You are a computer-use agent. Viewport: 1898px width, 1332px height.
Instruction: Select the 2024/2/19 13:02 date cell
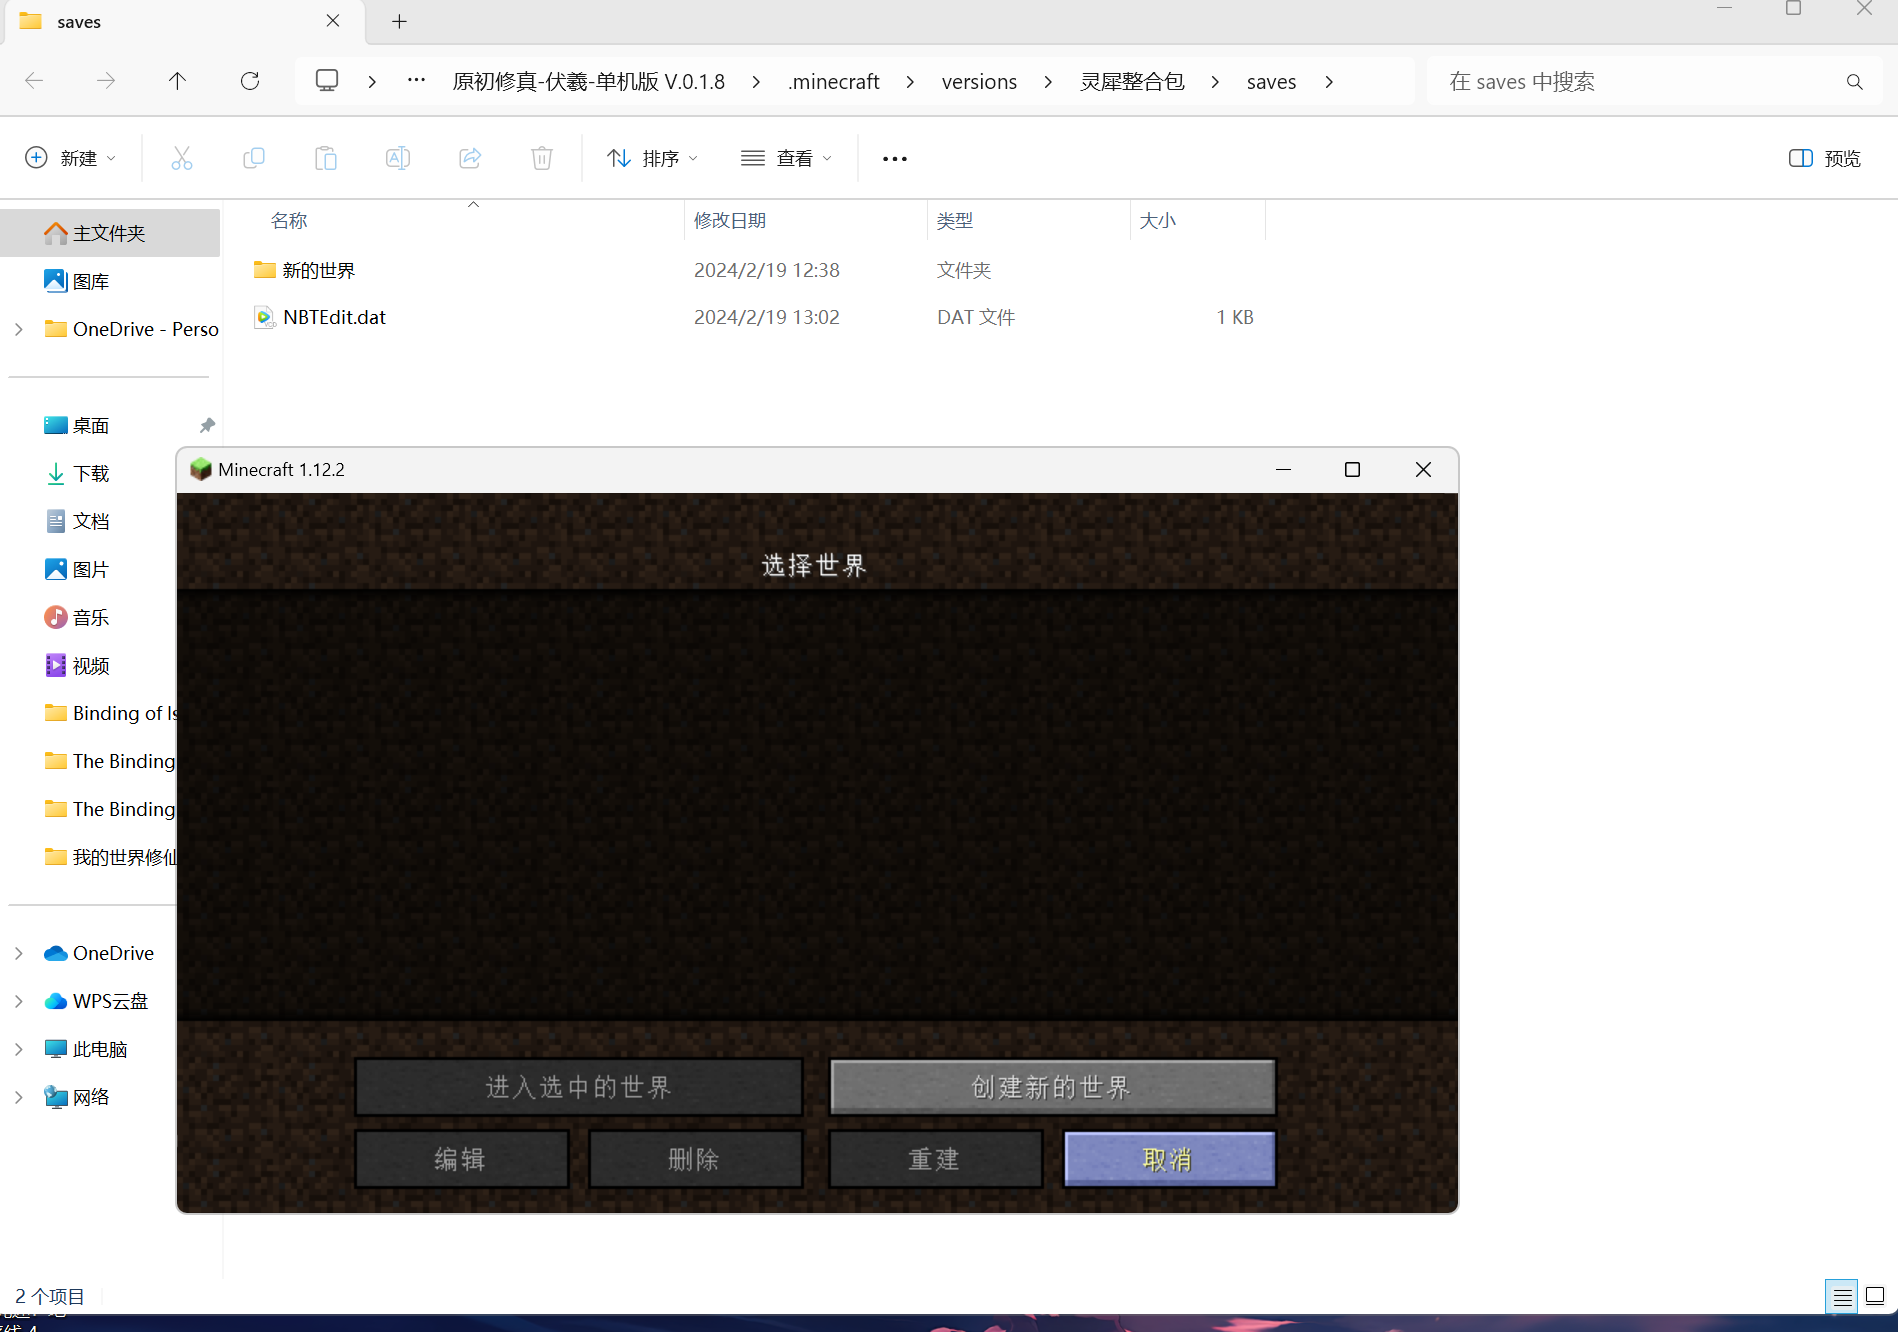click(x=767, y=317)
